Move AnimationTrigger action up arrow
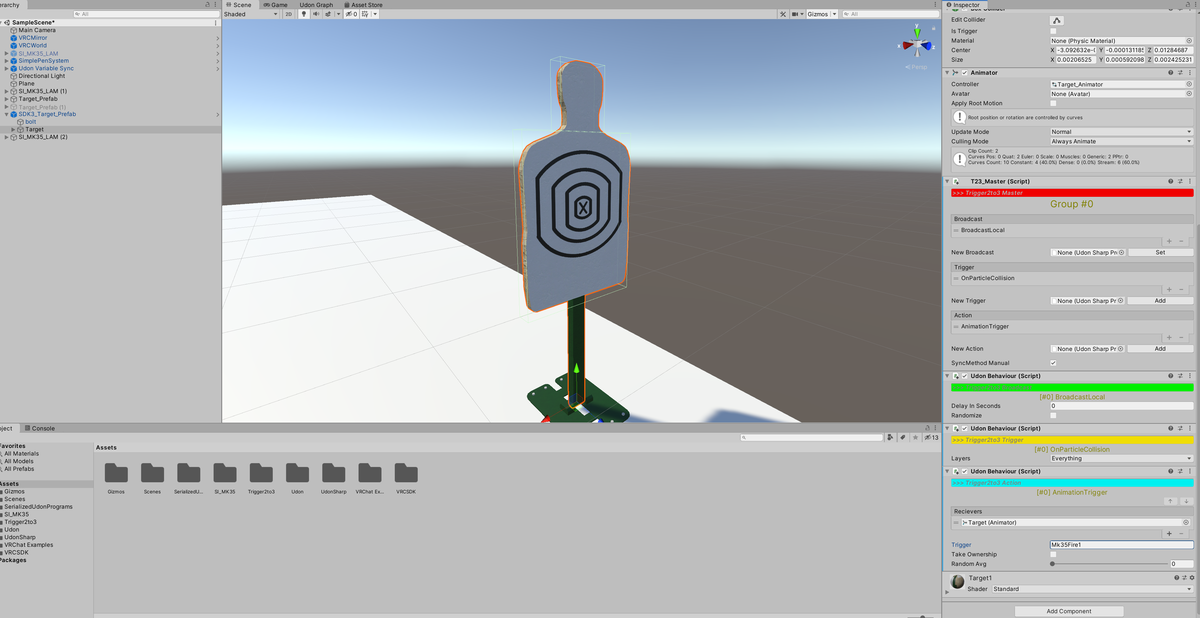The height and width of the screenshot is (618, 1200). click(x=1171, y=500)
